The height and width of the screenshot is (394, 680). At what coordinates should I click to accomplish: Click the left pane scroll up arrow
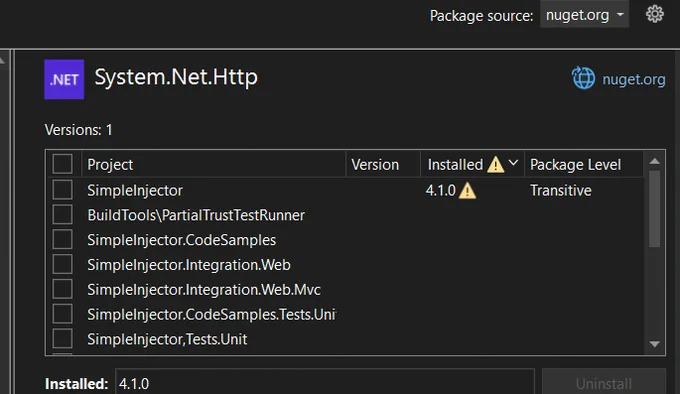click(x=2, y=60)
